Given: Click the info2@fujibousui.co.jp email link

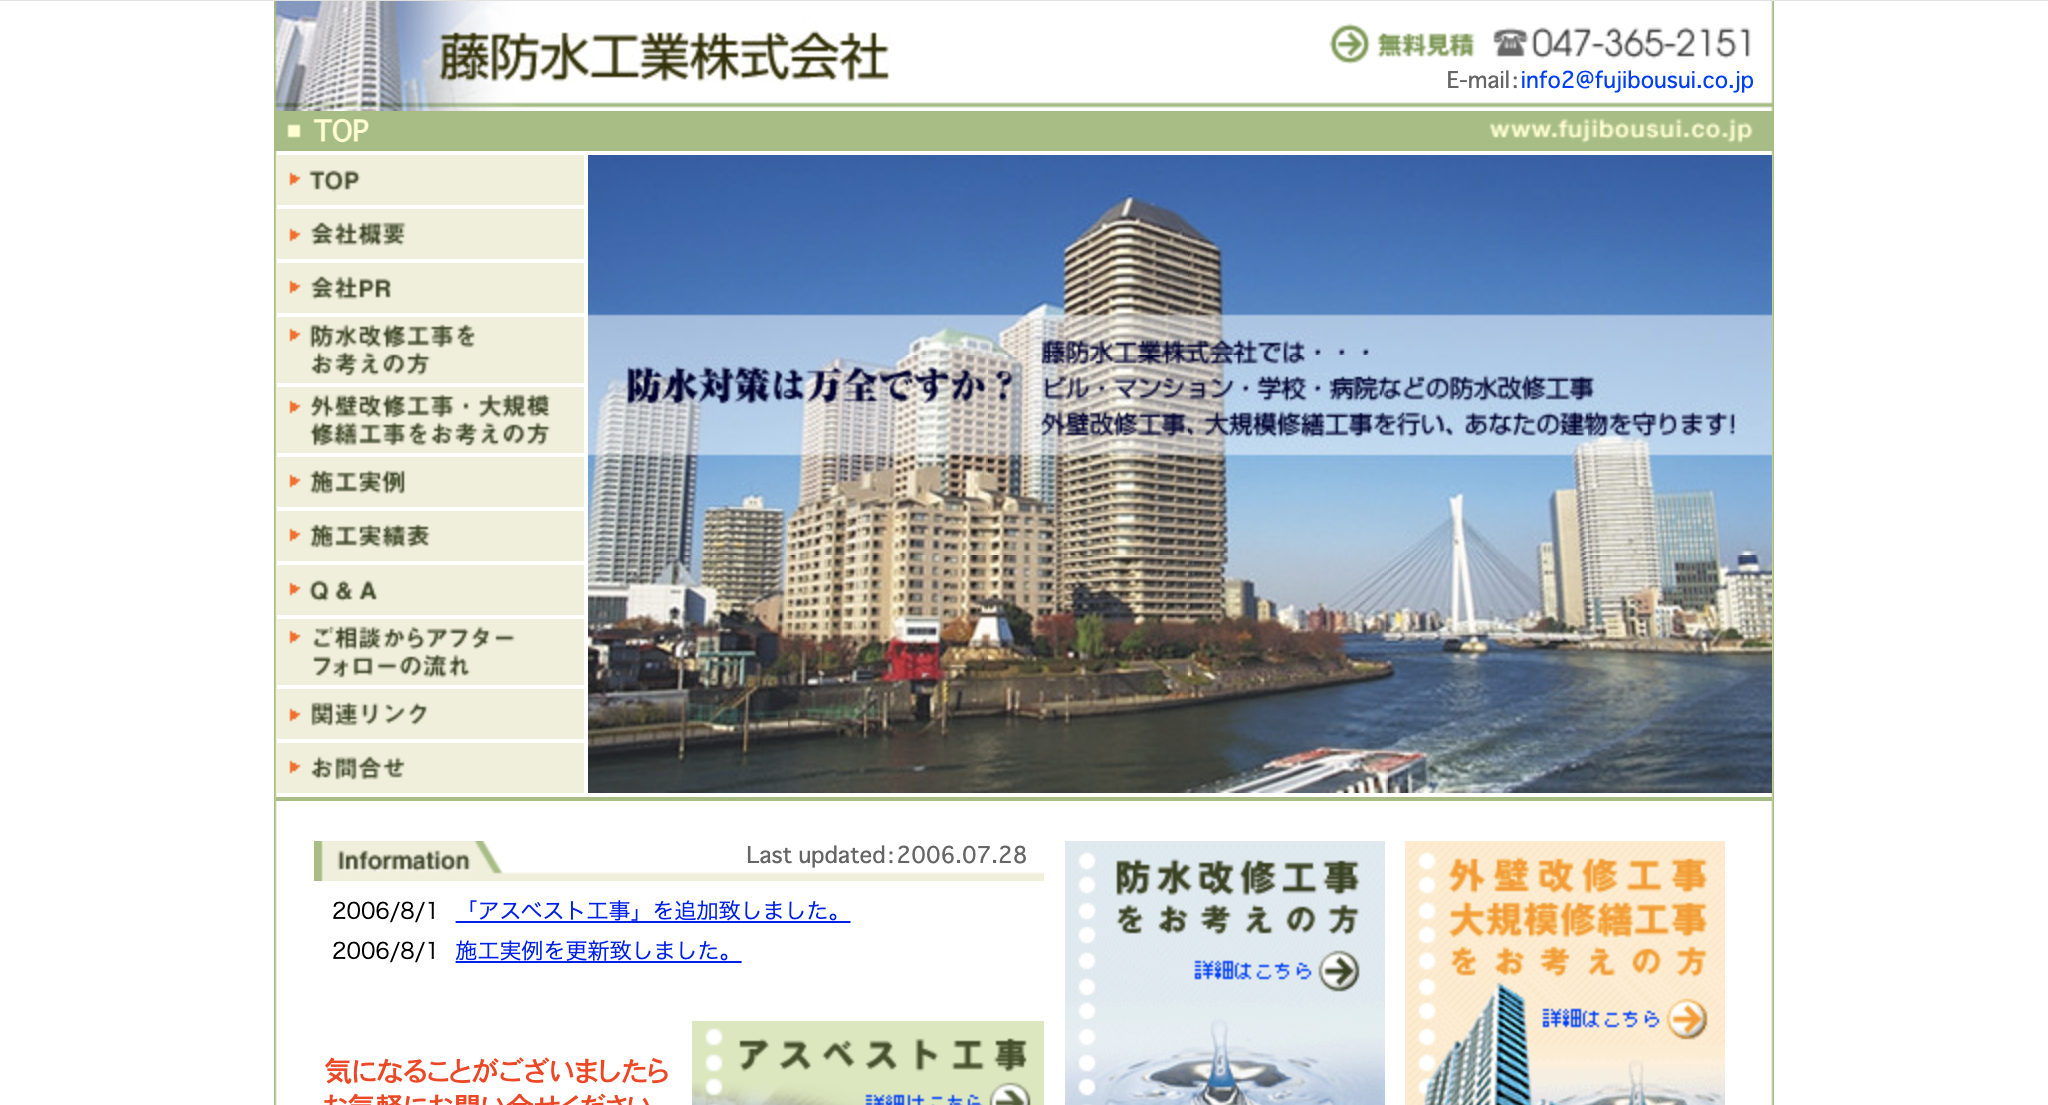Looking at the screenshot, I should pos(1636,80).
